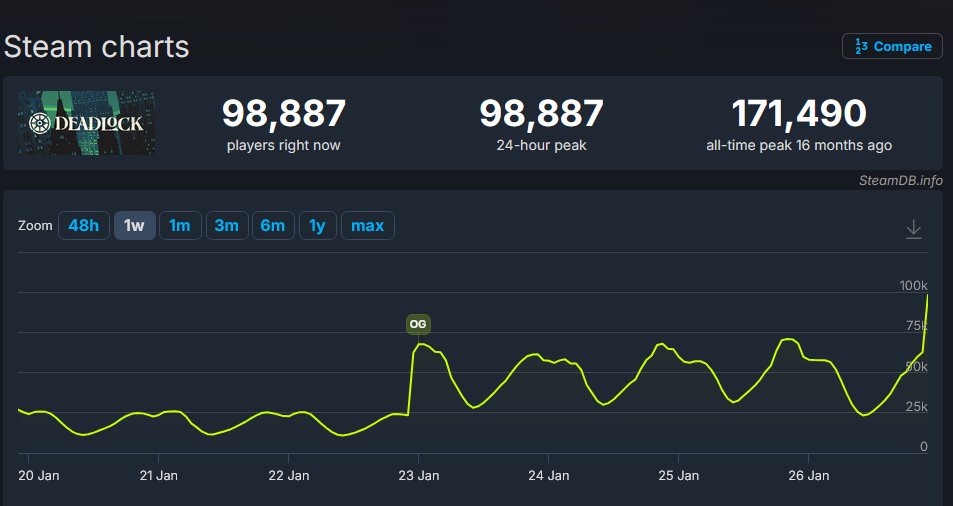Screen dimensions: 953x506
Task: Click the all-time peak 16 months ago text
Action: (x=799, y=145)
